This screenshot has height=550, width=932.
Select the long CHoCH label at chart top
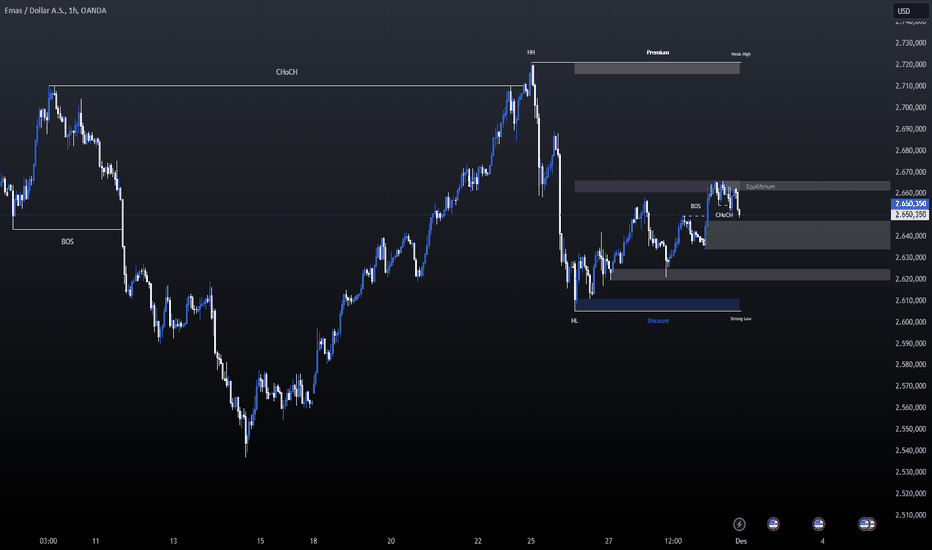pos(286,72)
